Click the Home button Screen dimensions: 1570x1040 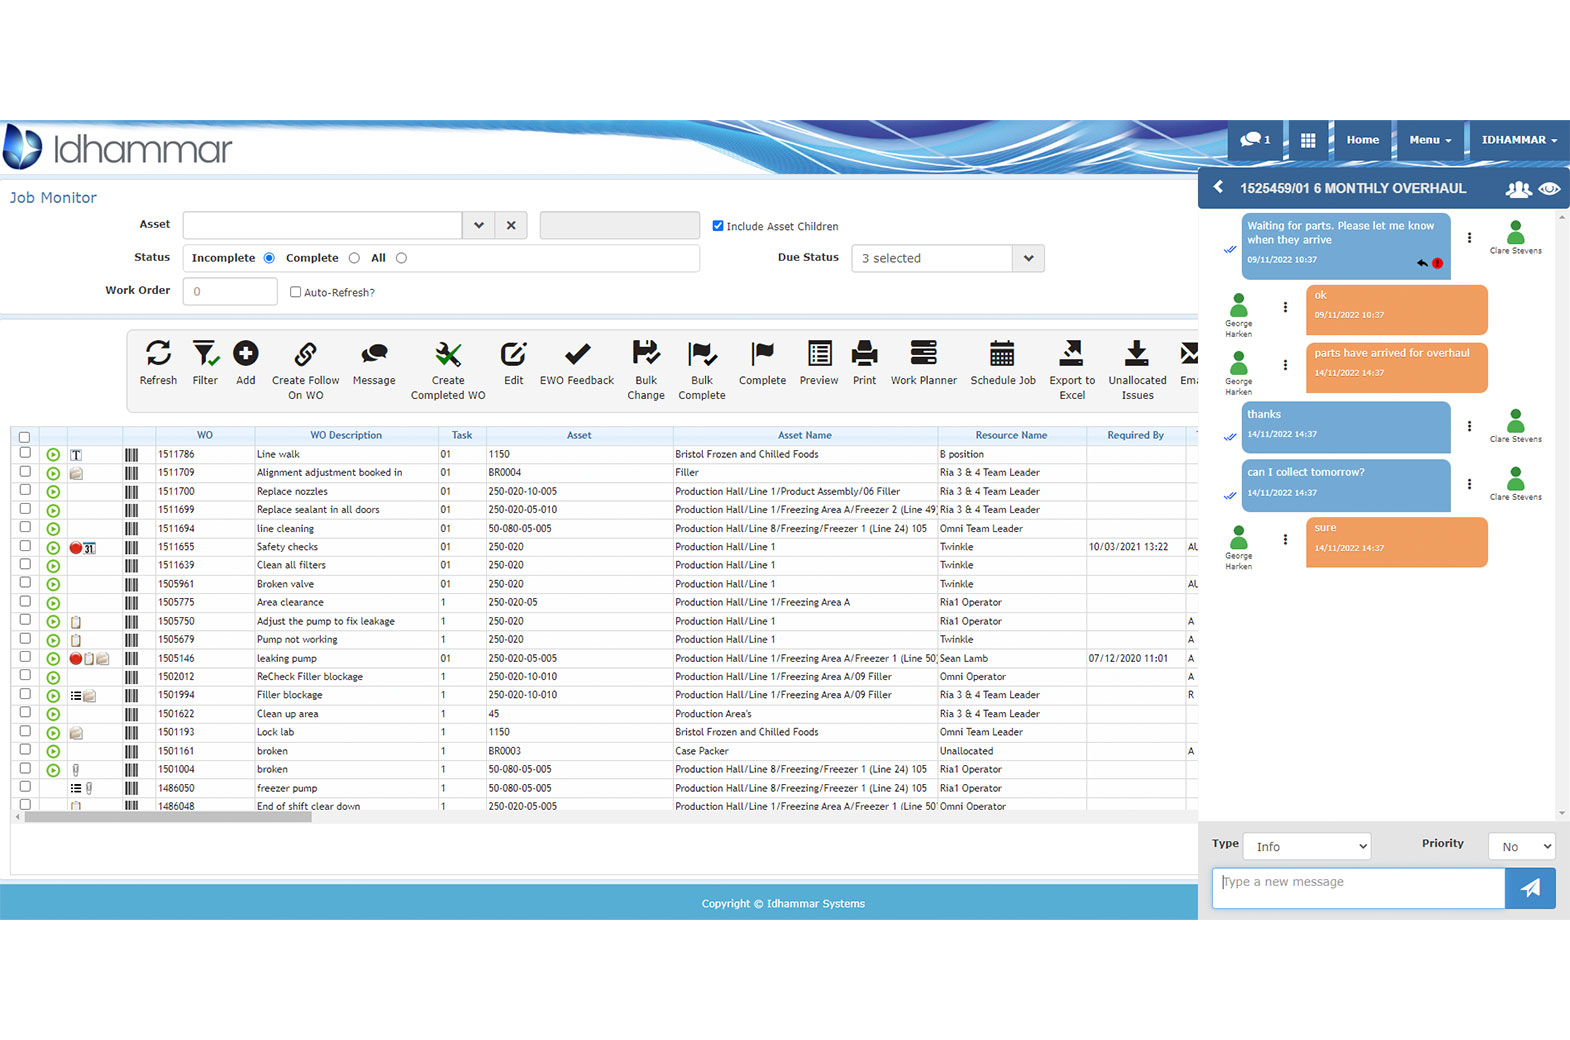click(1362, 140)
